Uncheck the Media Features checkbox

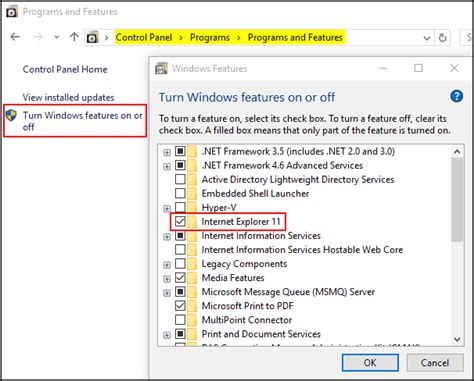coord(180,277)
